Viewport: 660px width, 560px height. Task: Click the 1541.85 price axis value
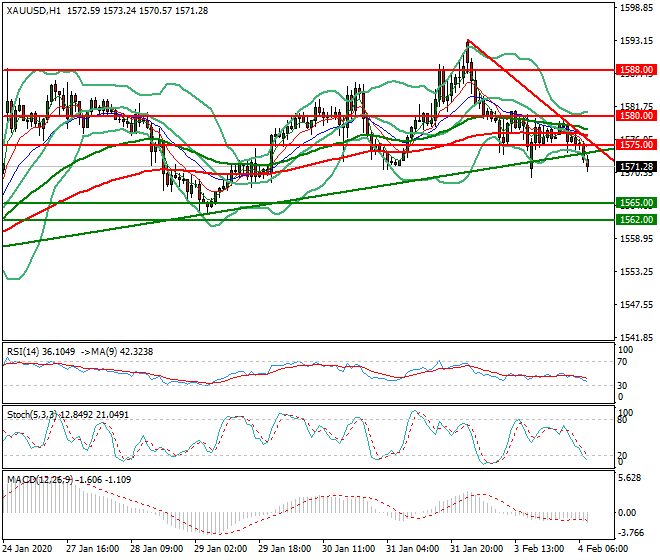tap(636, 338)
